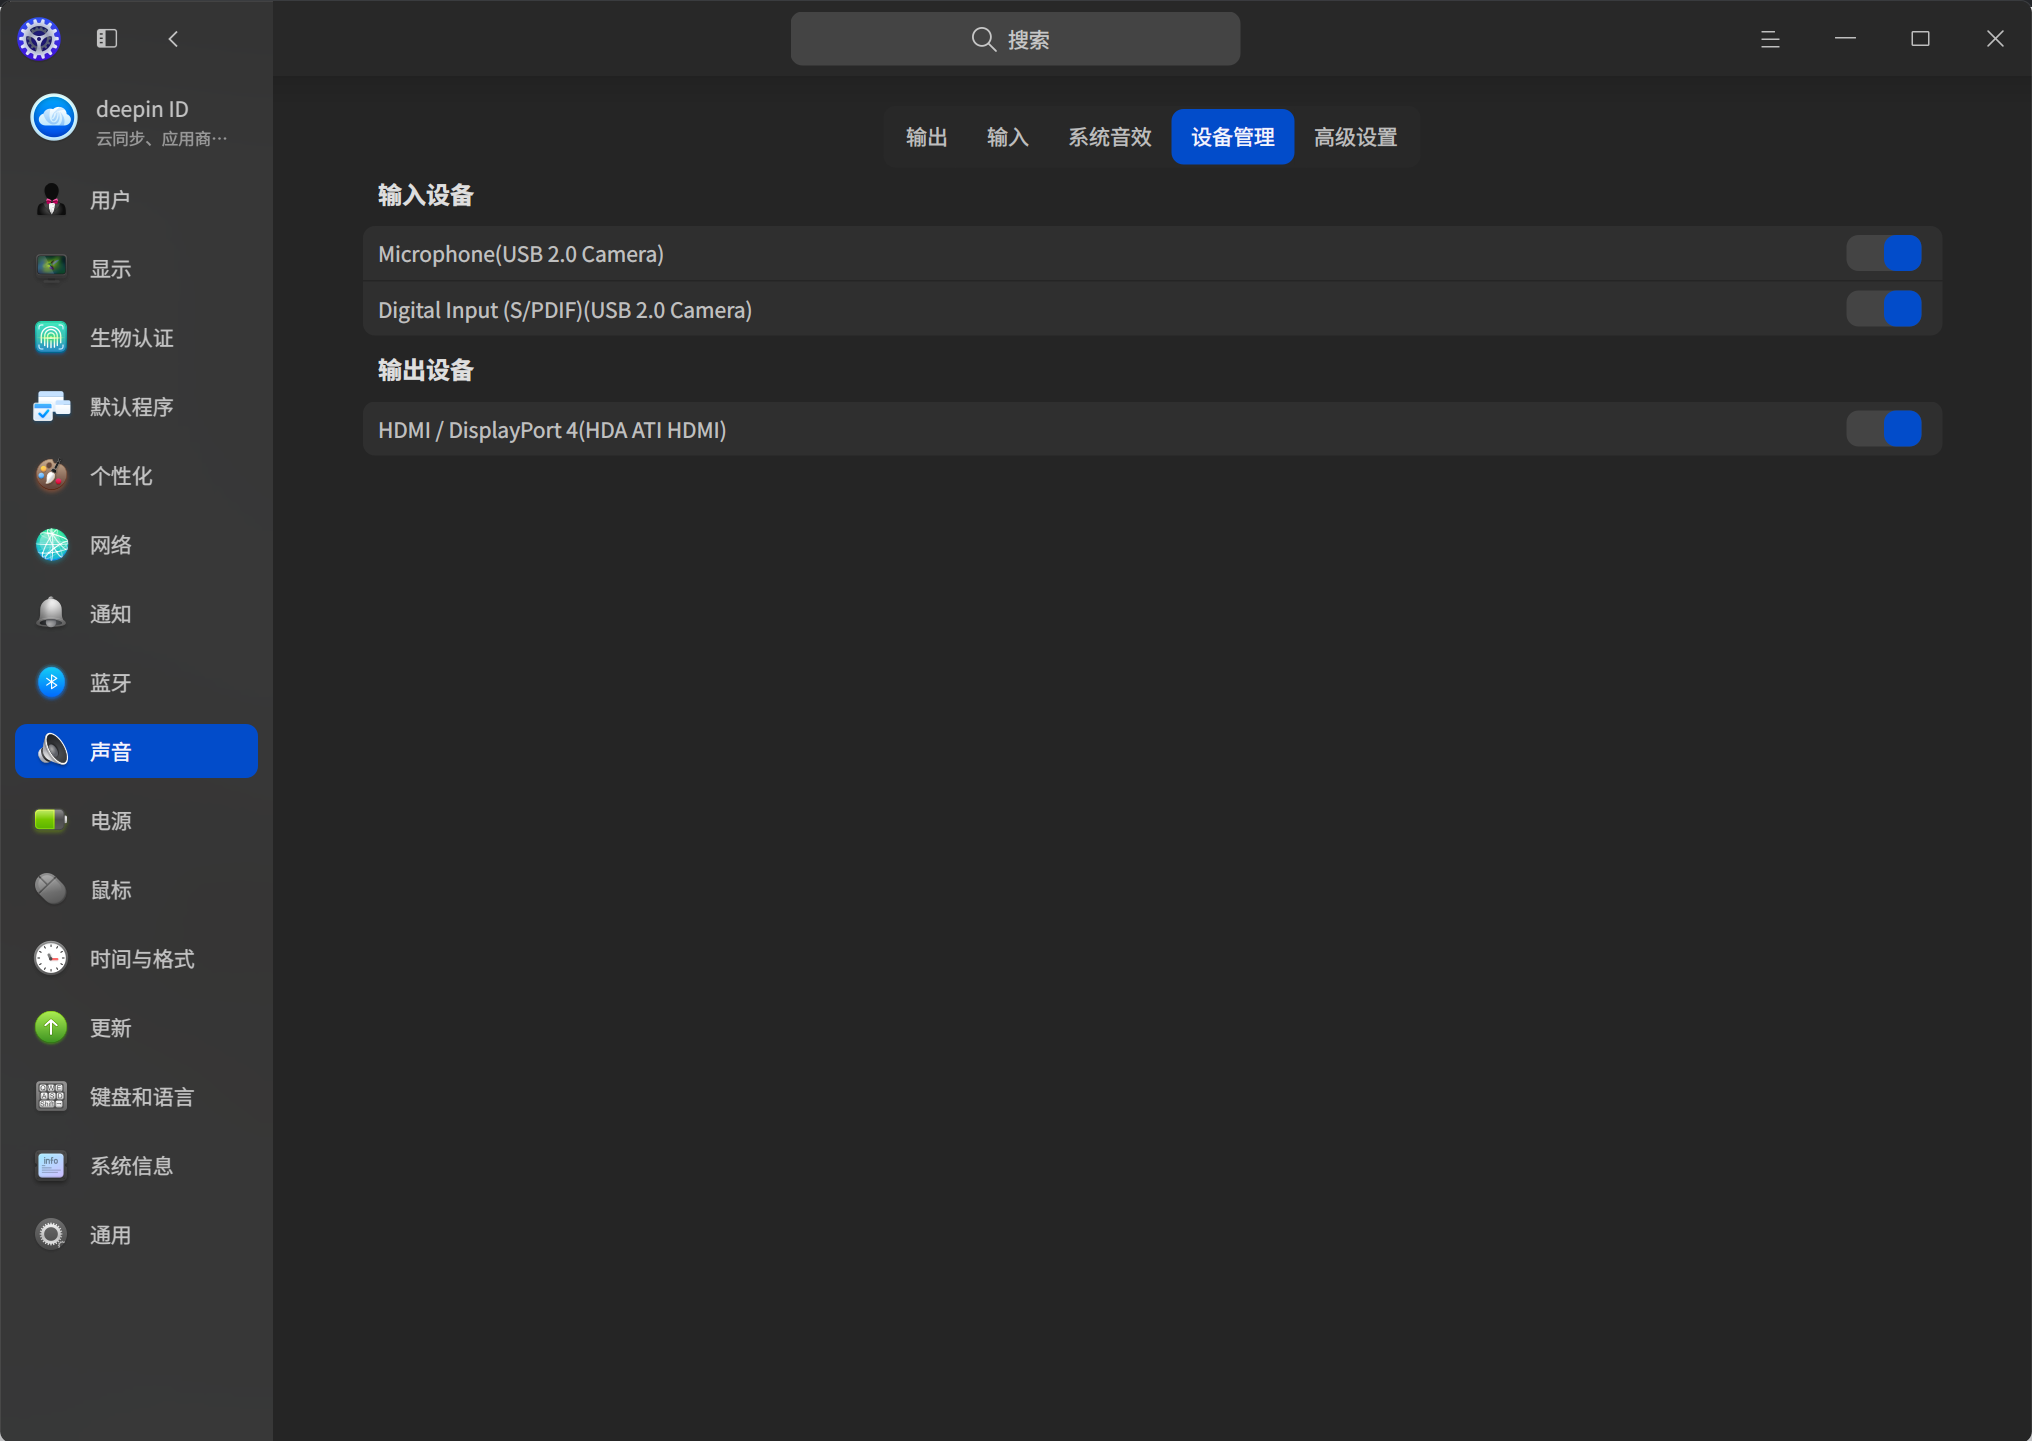This screenshot has width=2032, height=1441.
Task: Open Mouse (鼠标) settings icon
Action: pyautogui.click(x=51, y=889)
